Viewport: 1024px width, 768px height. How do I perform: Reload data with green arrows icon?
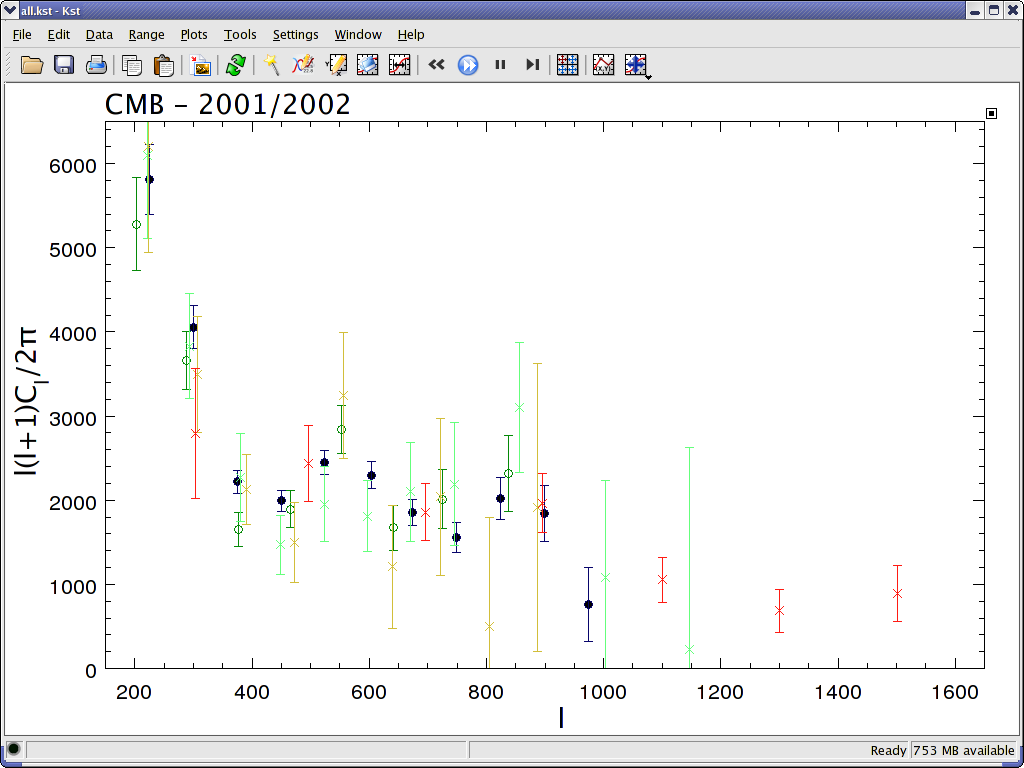[x=236, y=65]
